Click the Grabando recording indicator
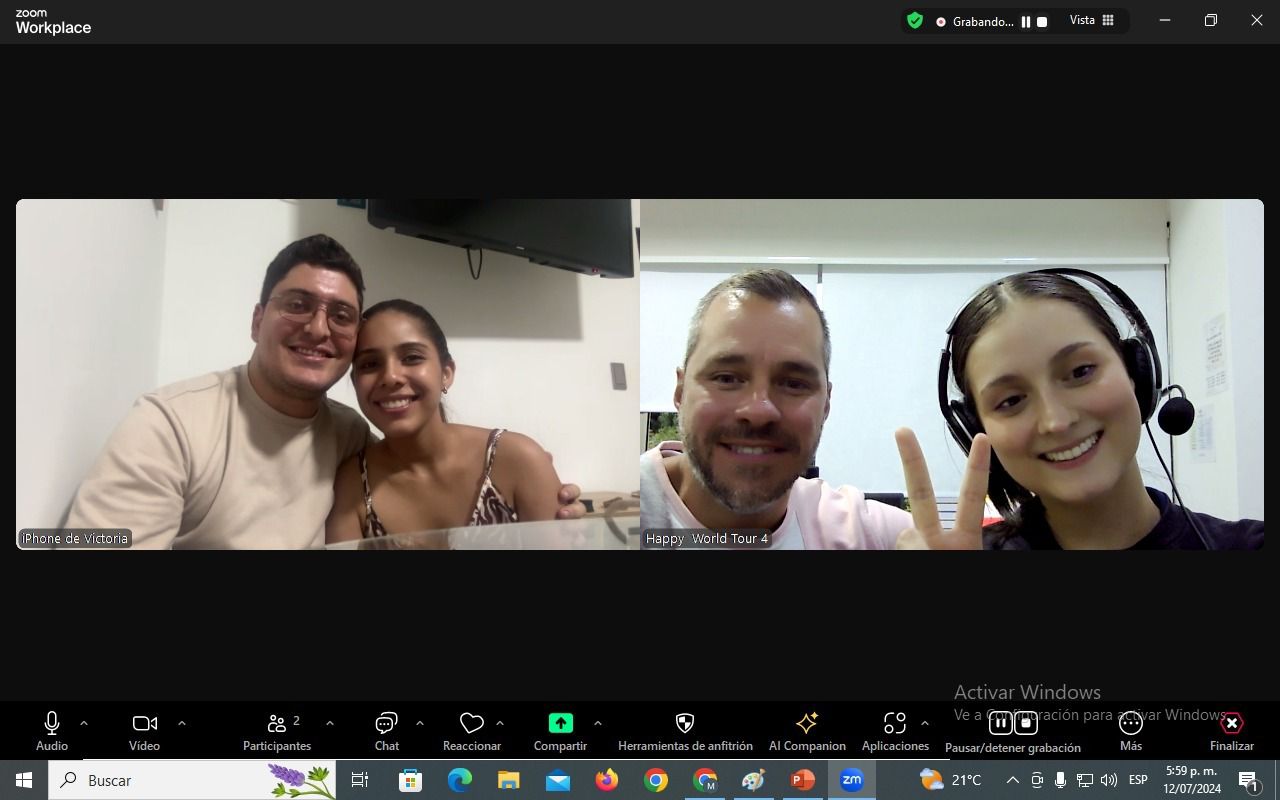This screenshot has height=800, width=1280. [x=975, y=22]
